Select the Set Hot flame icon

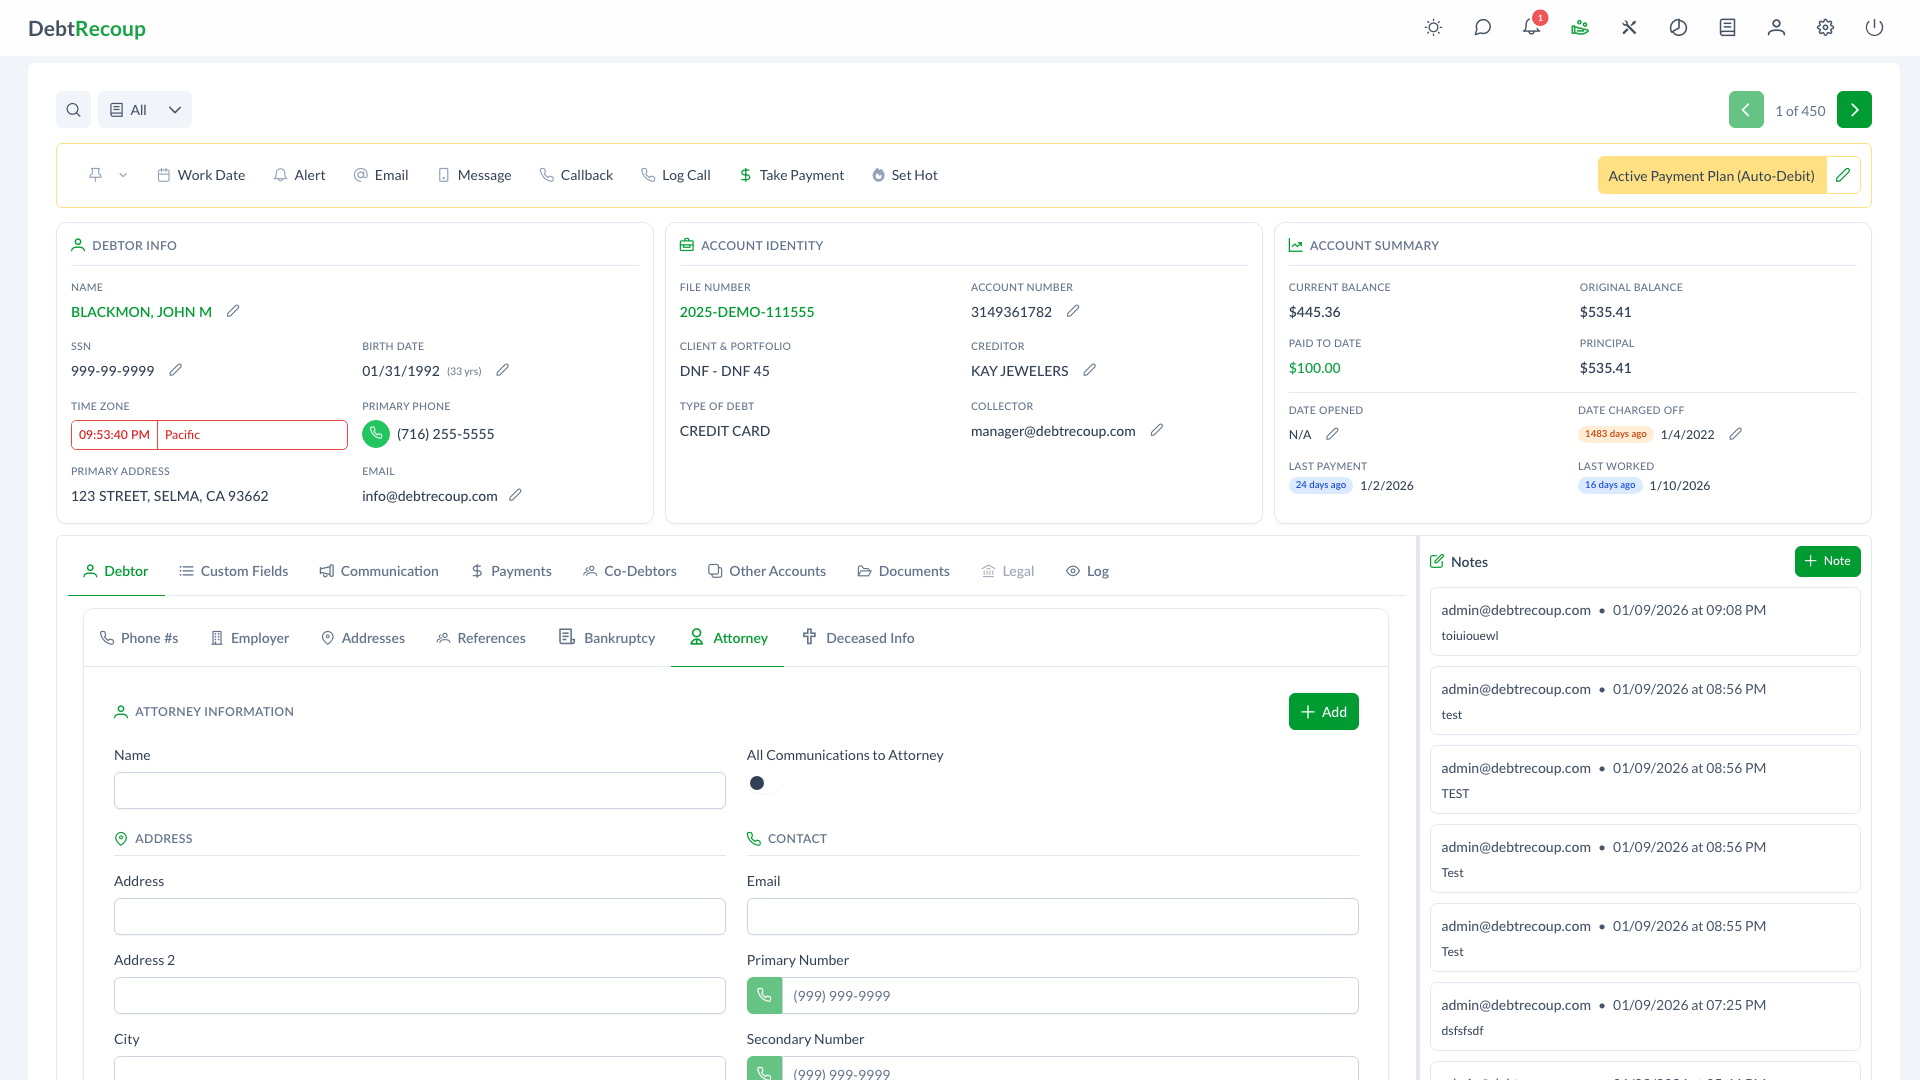tap(877, 175)
